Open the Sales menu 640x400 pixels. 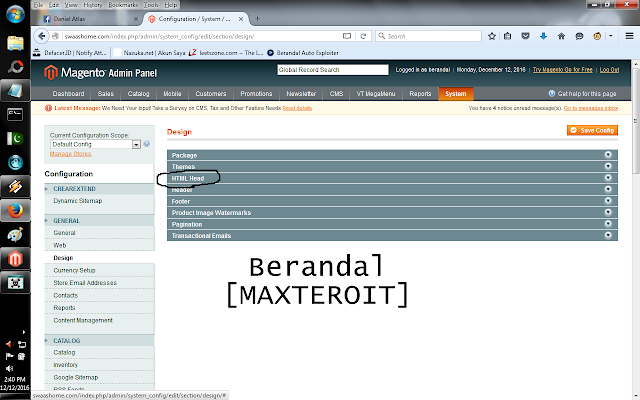106,93
